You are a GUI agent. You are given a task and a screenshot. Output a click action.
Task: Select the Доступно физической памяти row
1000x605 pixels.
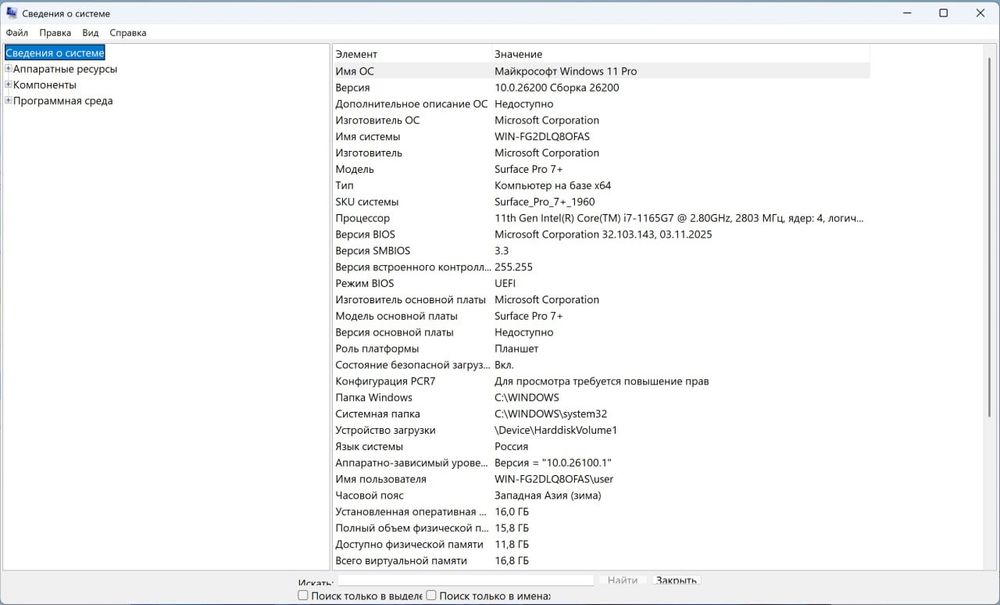[601, 544]
